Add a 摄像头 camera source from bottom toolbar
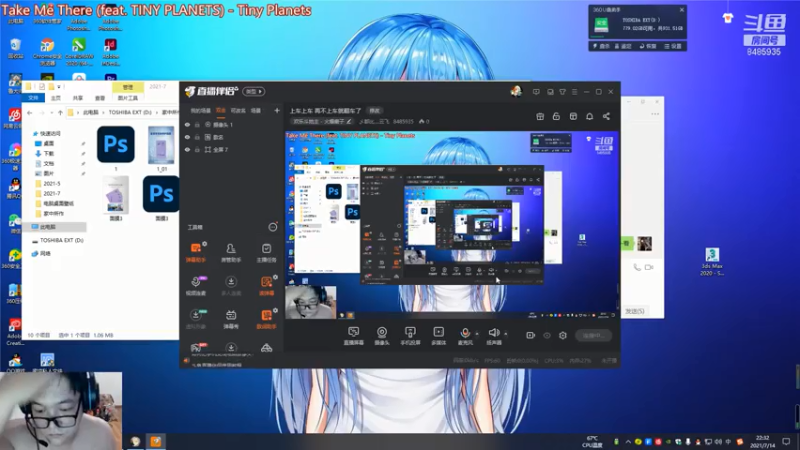 pyautogui.click(x=382, y=336)
